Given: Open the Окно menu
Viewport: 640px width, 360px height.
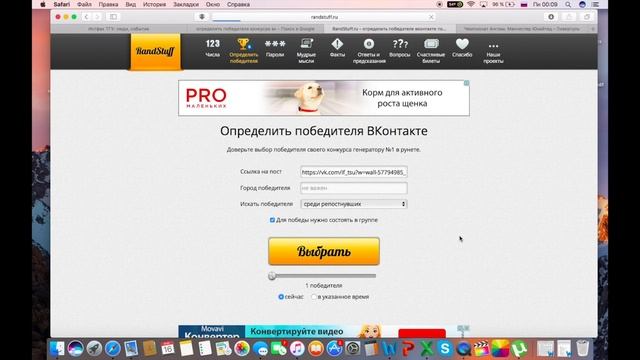Looking at the screenshot, I should click(213, 4).
